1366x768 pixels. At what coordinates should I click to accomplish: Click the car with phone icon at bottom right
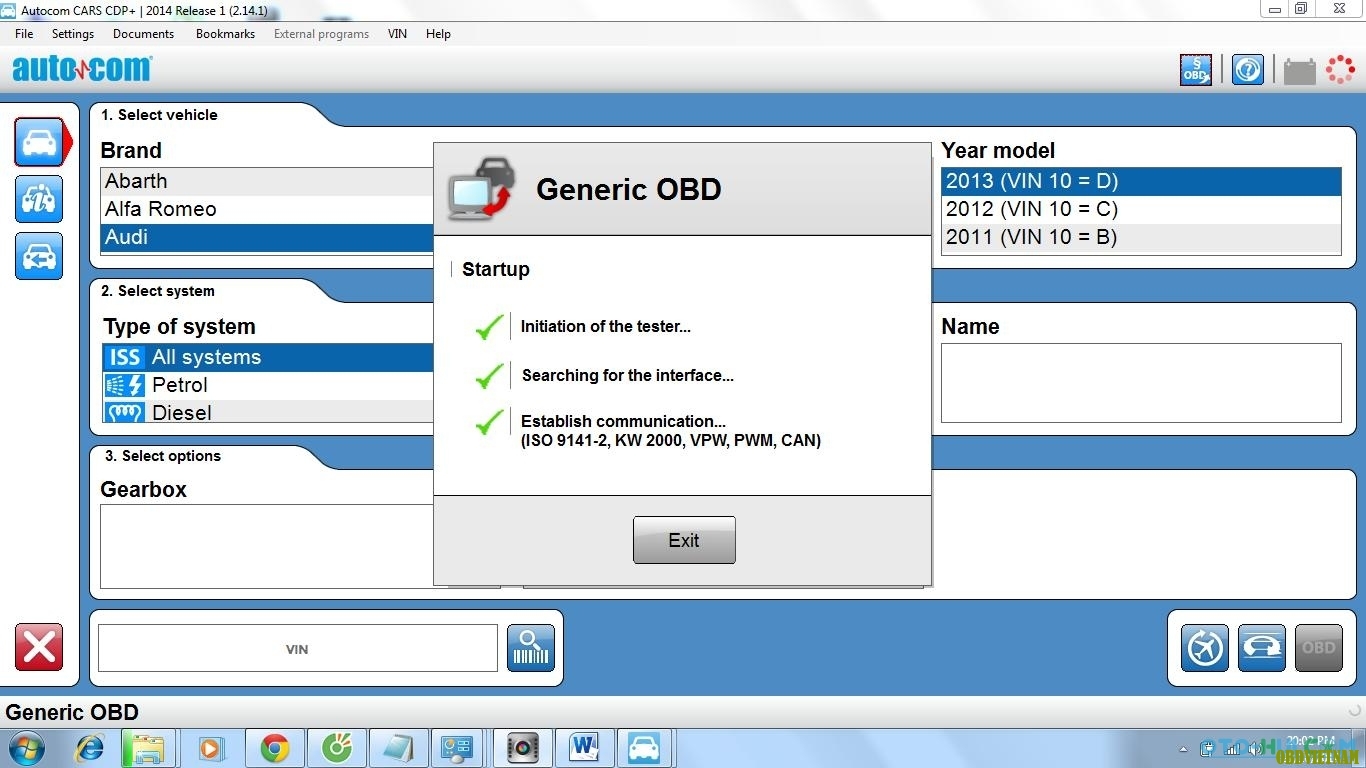(x=1262, y=647)
